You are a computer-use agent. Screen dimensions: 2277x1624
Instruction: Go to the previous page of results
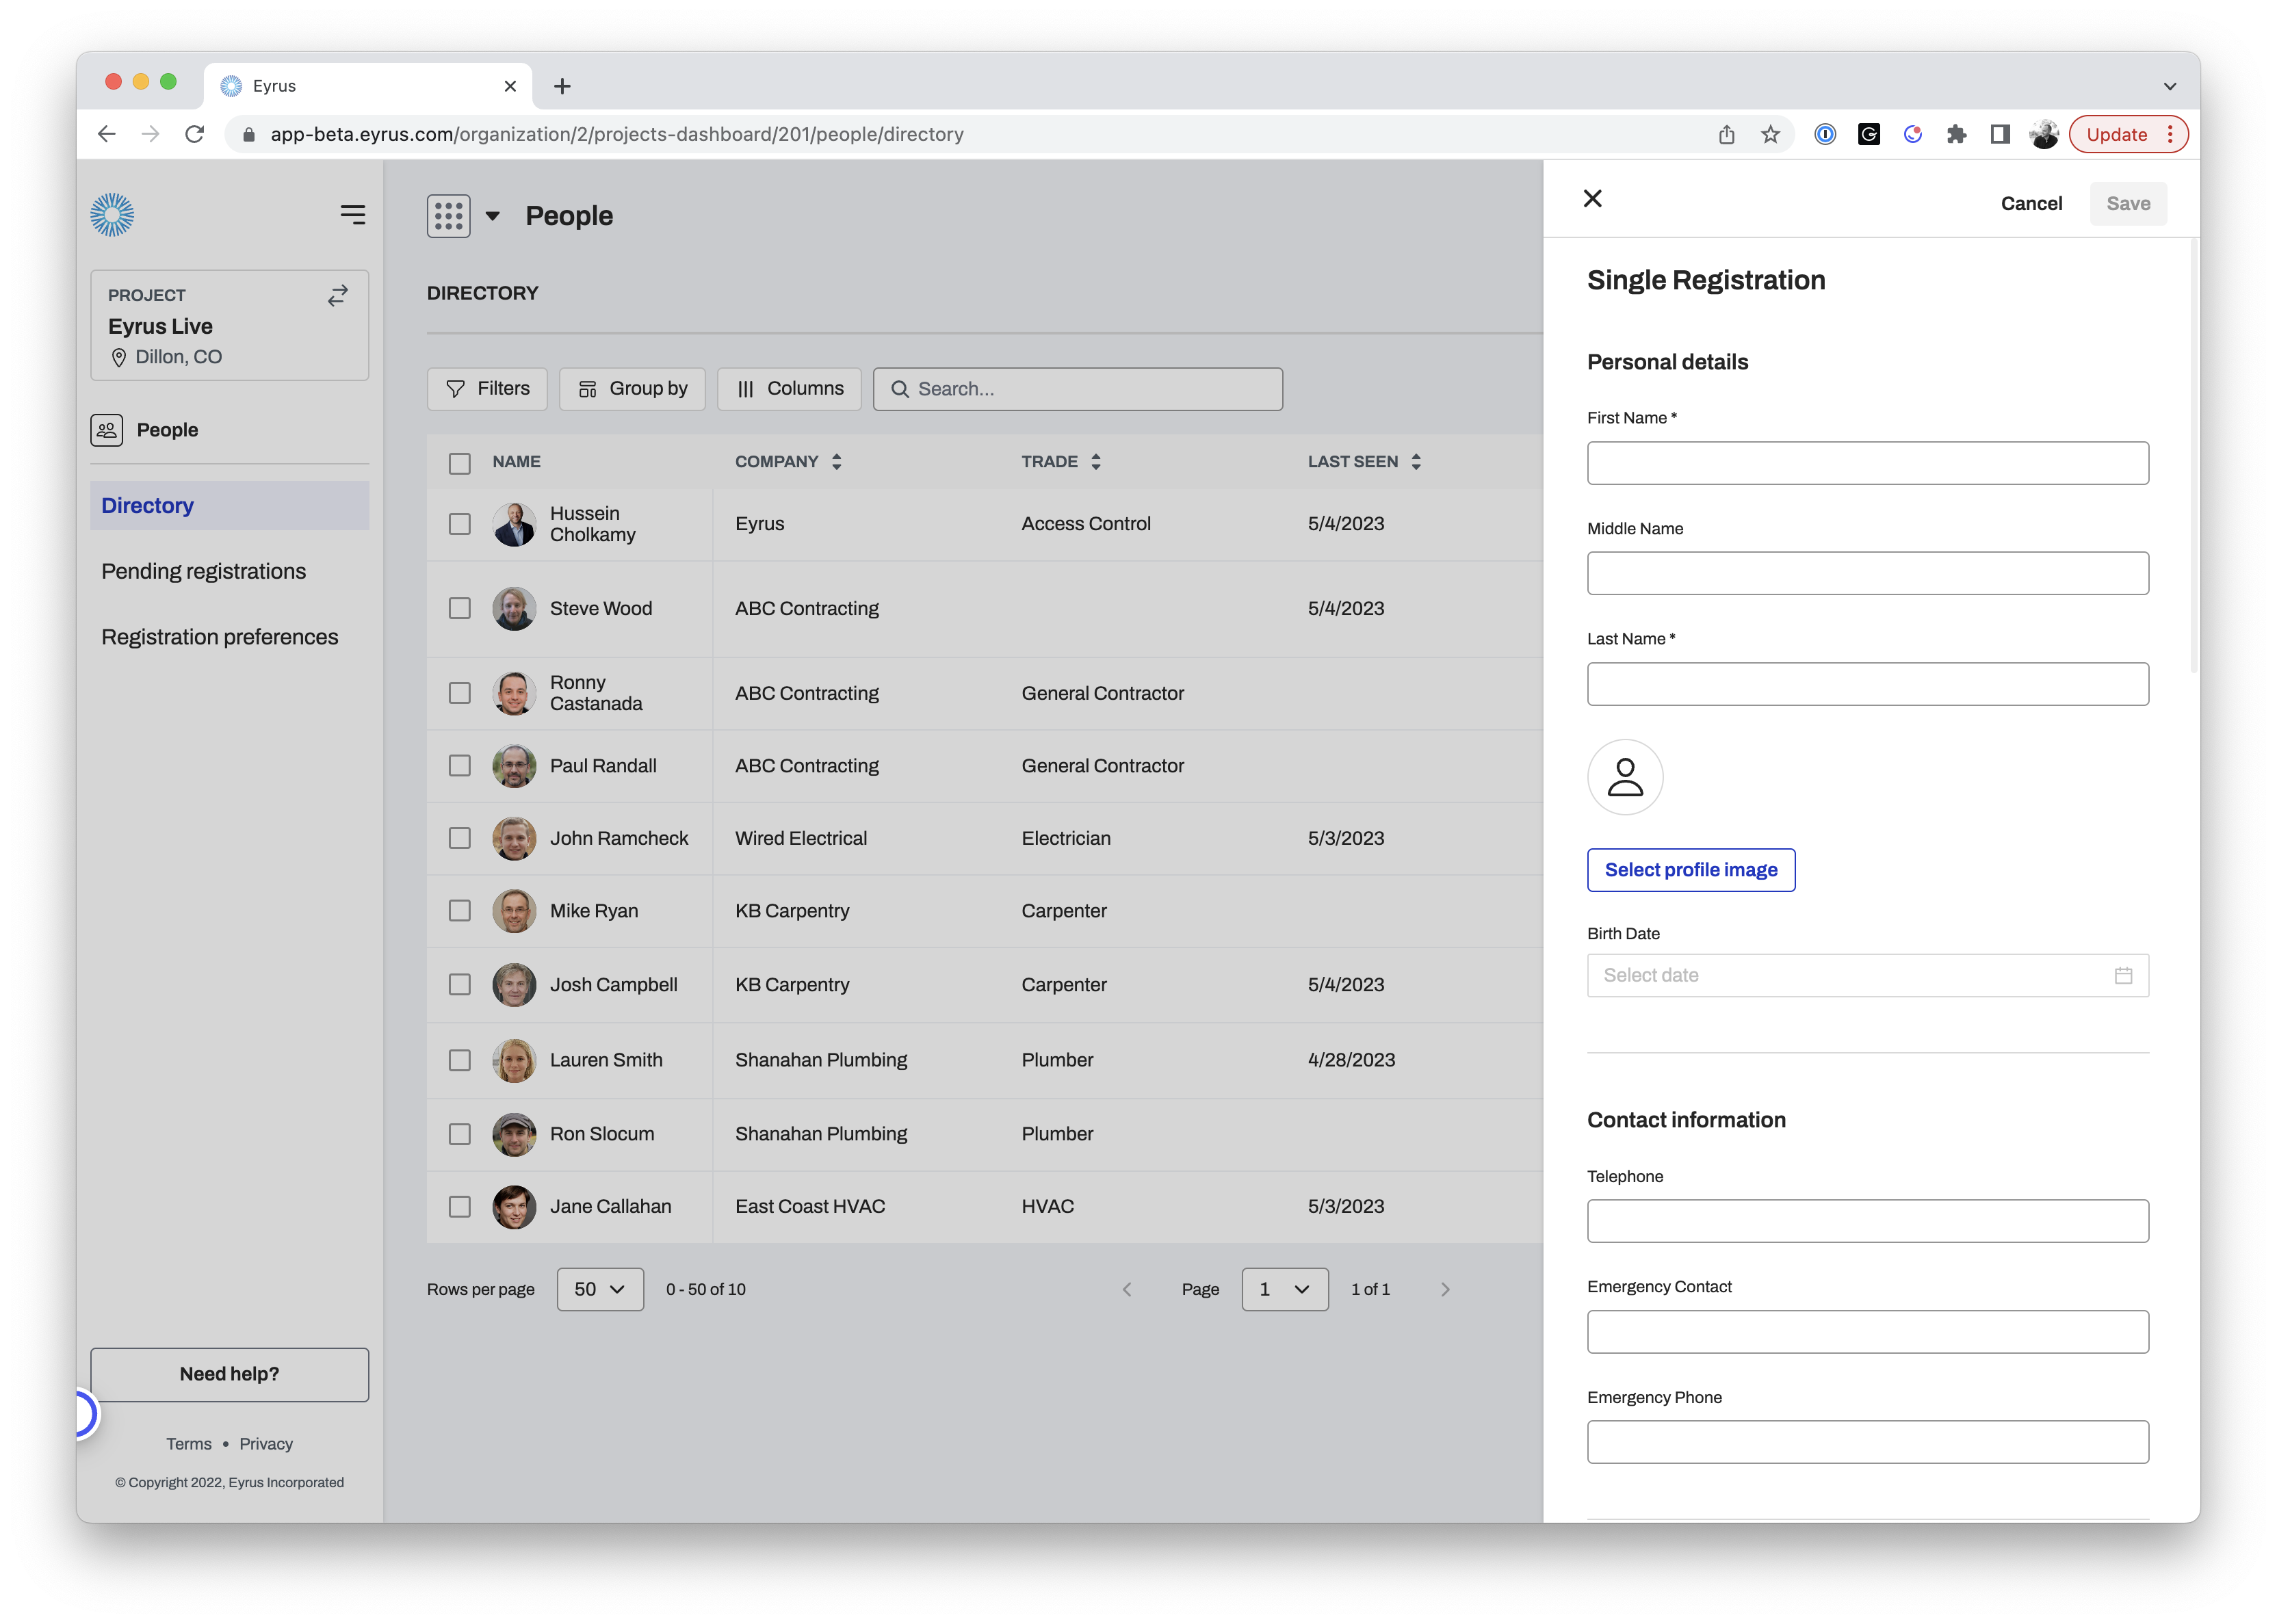1127,1289
